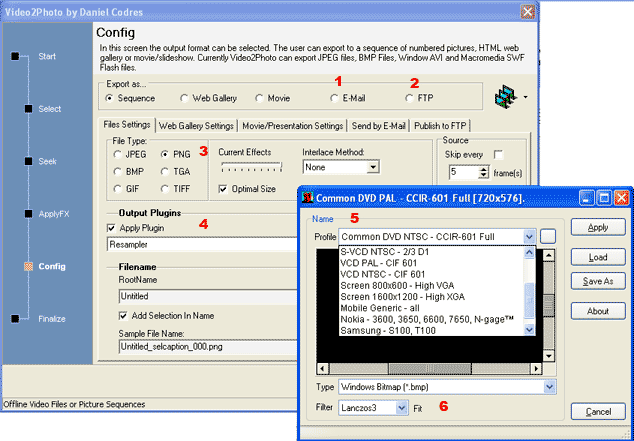Click profile list scroll up arrow
634x441 pixels.
[529, 253]
